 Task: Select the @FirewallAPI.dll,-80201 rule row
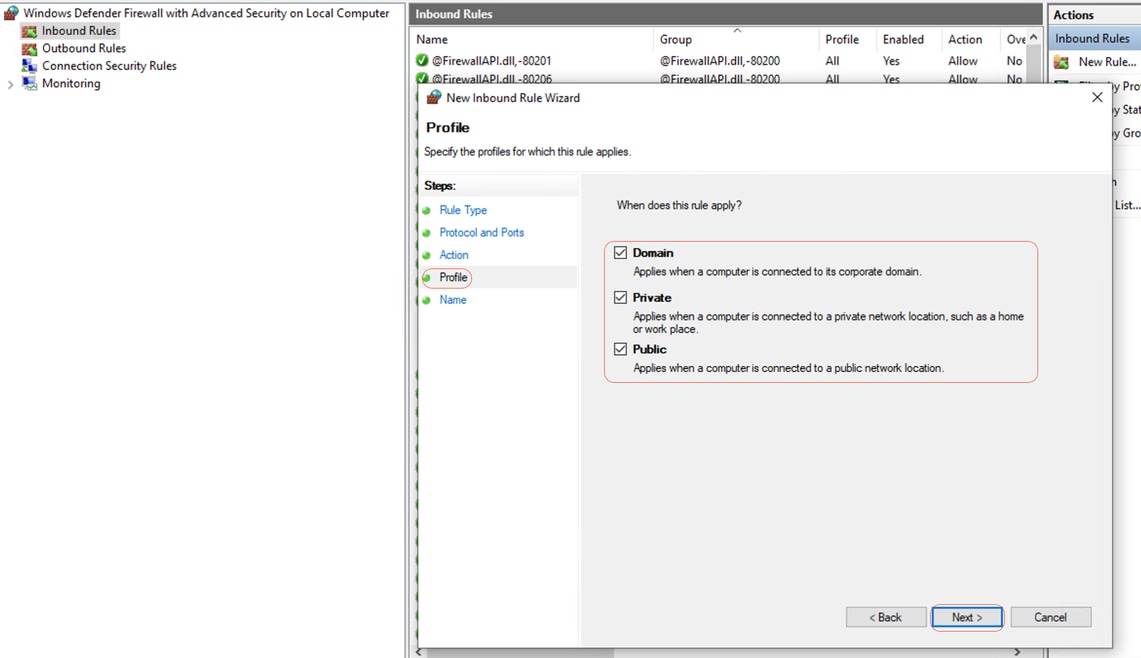720,61
